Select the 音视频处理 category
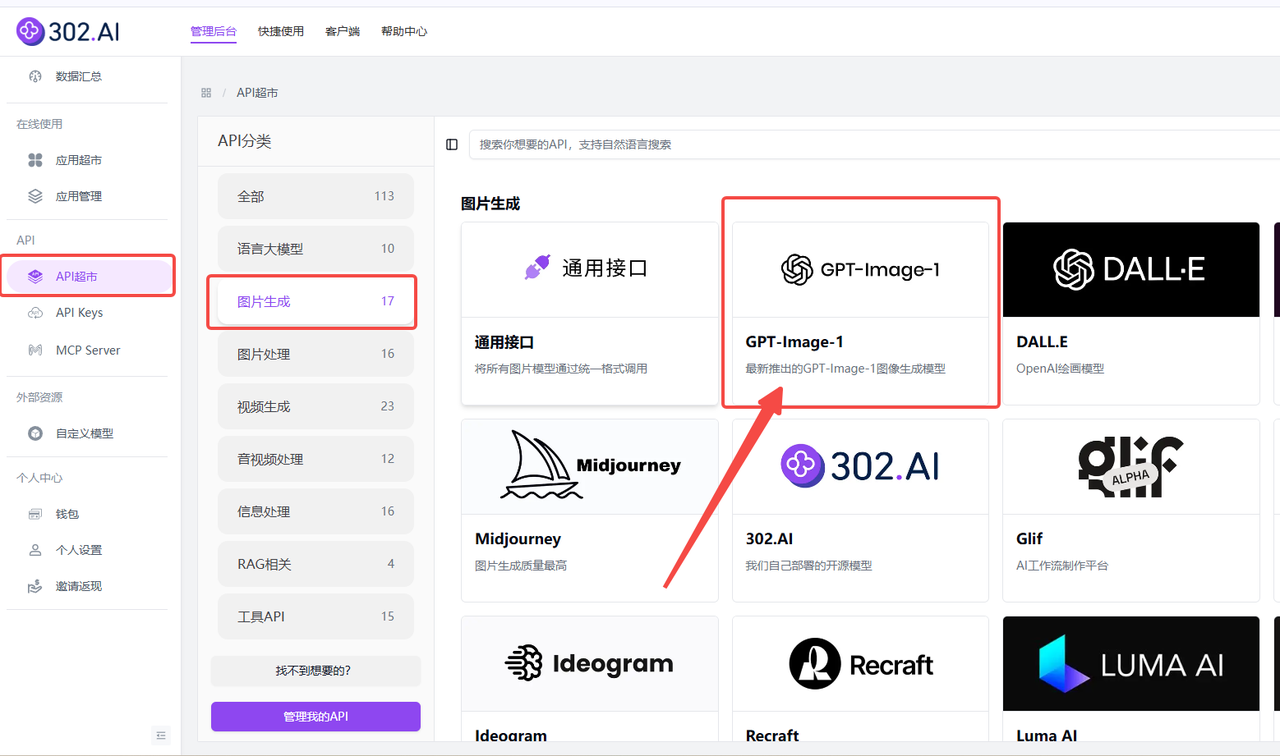This screenshot has width=1280, height=756. pos(316,459)
